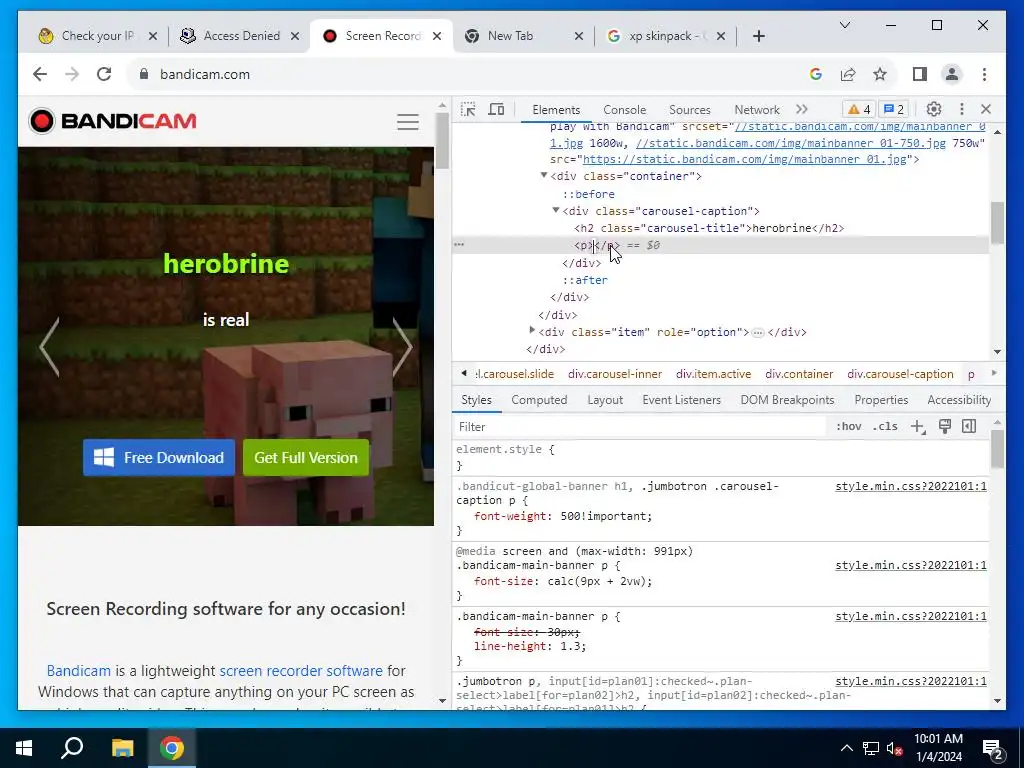The image size is (1024, 768).
Task: Click the issues badge showing 2
Action: point(894,109)
